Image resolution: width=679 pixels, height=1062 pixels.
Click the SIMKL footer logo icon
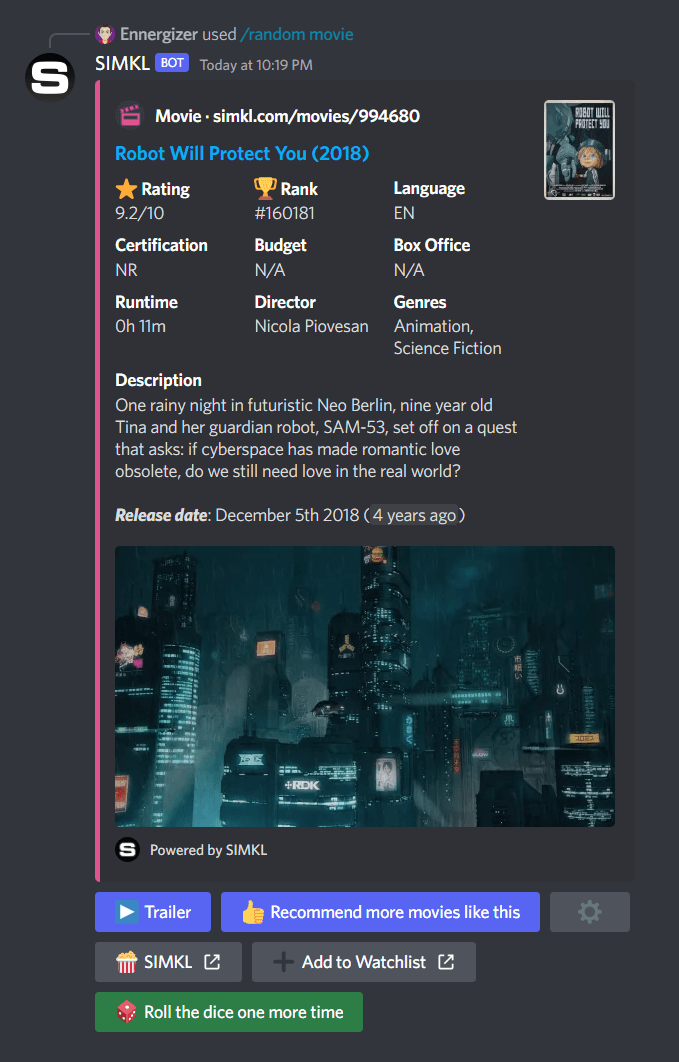(127, 850)
